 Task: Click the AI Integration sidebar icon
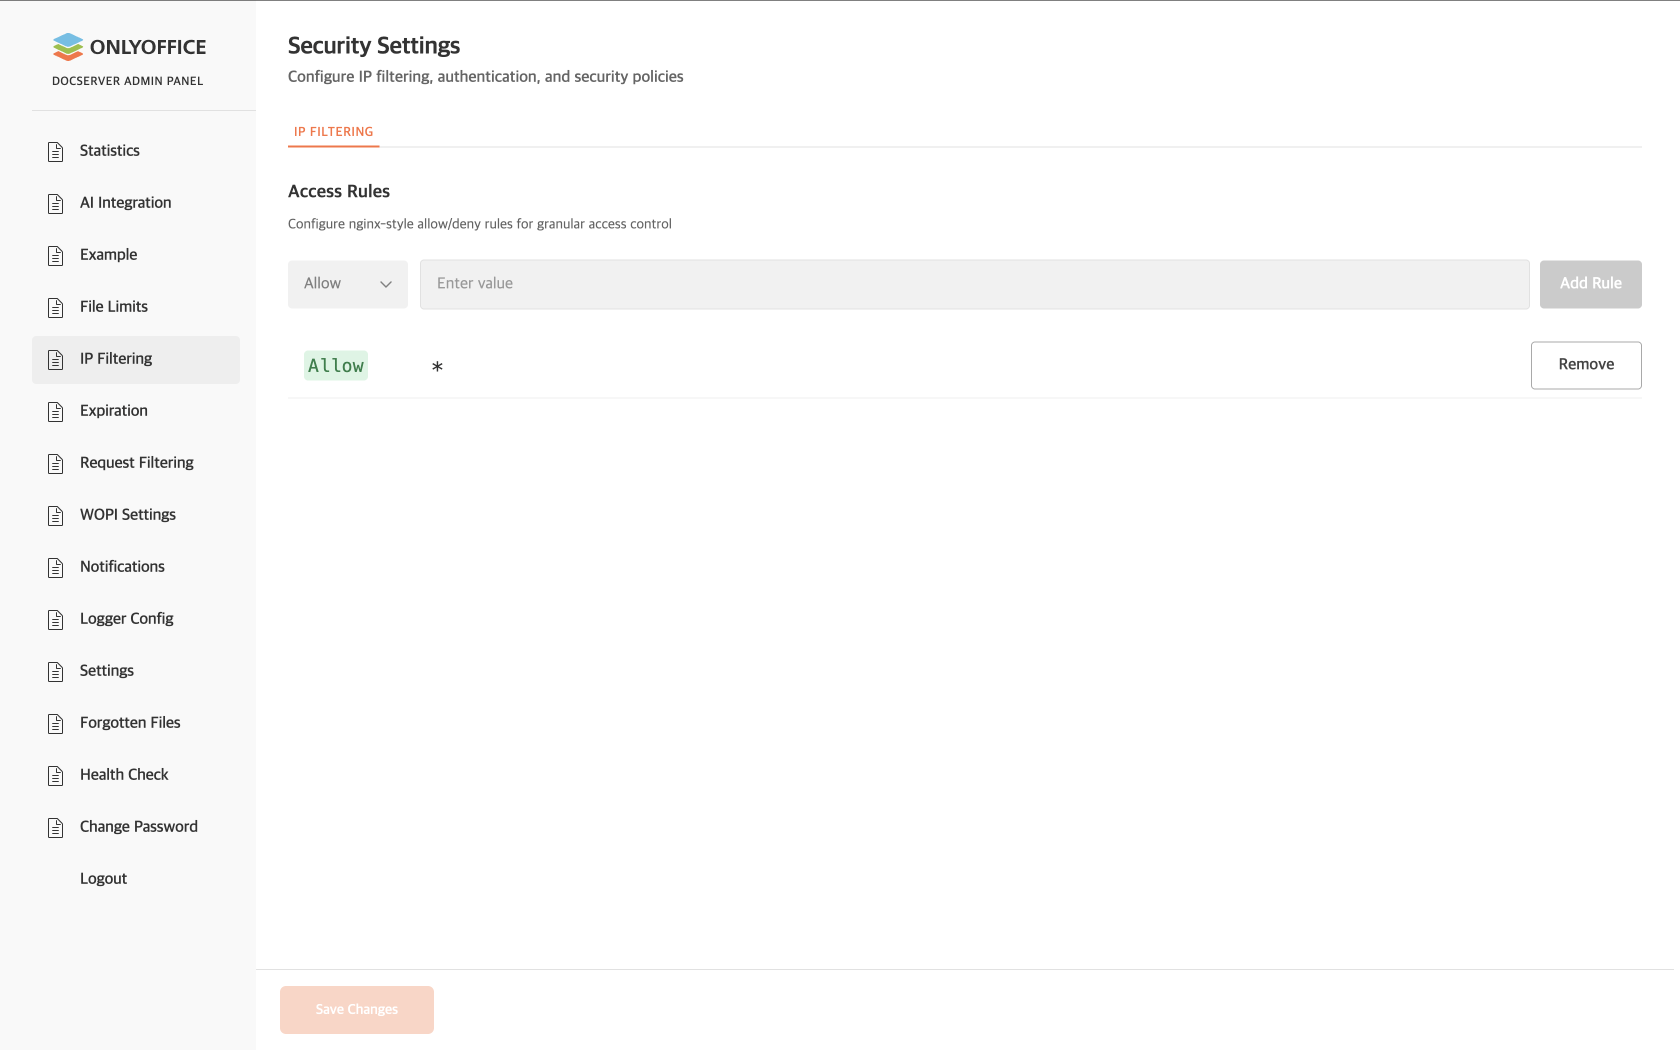pyautogui.click(x=56, y=204)
